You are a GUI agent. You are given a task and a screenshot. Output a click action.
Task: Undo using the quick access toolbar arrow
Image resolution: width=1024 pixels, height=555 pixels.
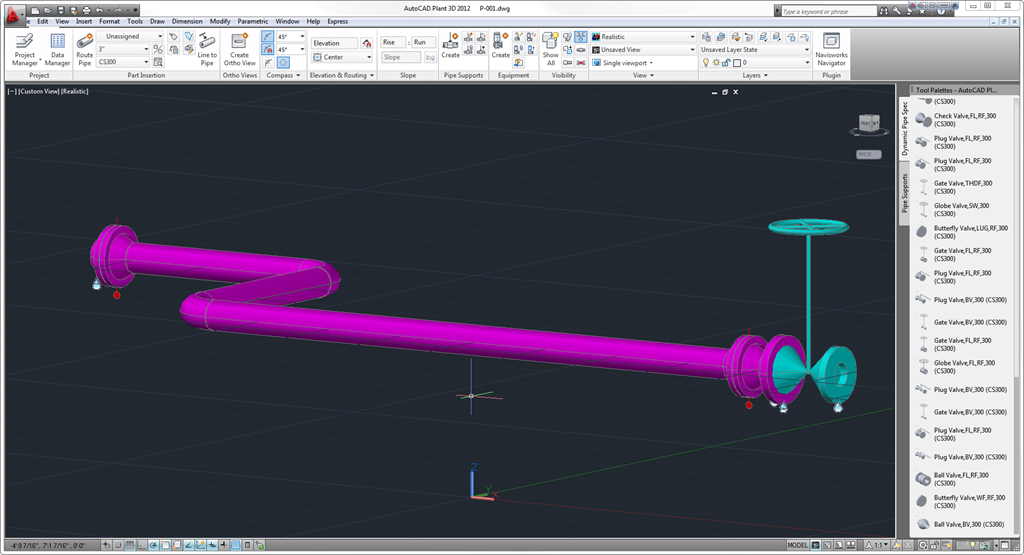(x=99, y=10)
